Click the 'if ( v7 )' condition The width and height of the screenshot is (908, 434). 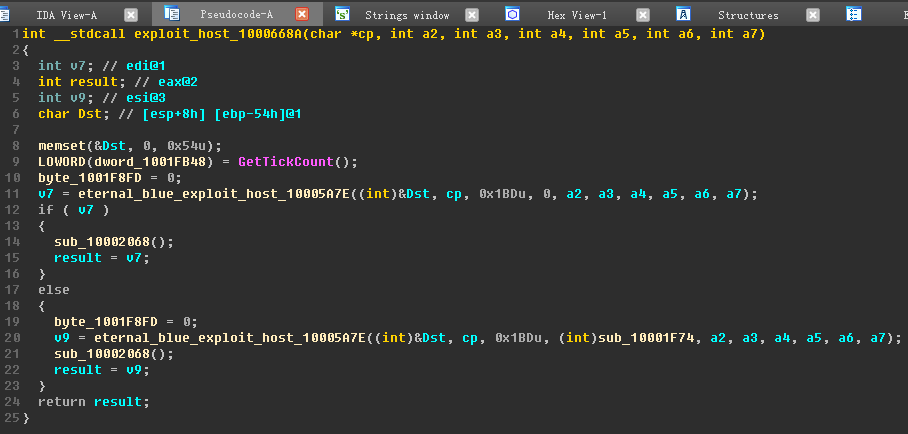[x=74, y=210]
